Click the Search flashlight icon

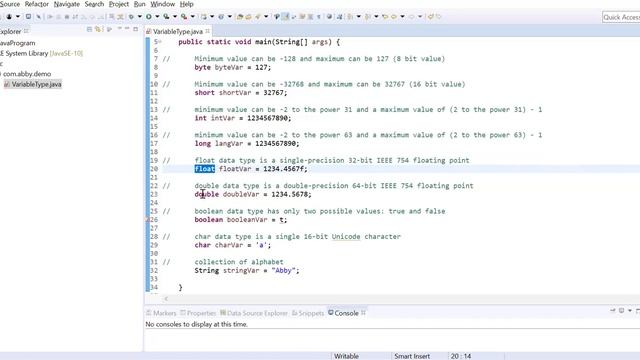pos(258,17)
